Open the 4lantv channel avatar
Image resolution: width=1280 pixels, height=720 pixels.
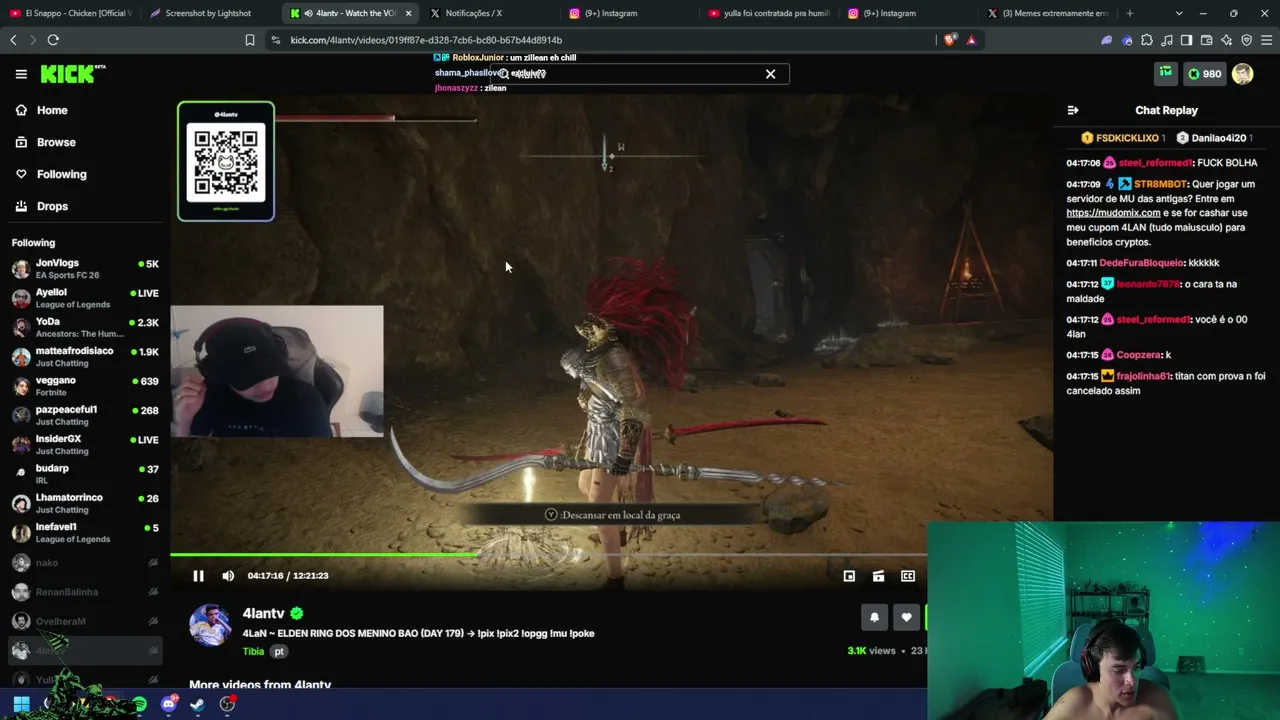(210, 624)
